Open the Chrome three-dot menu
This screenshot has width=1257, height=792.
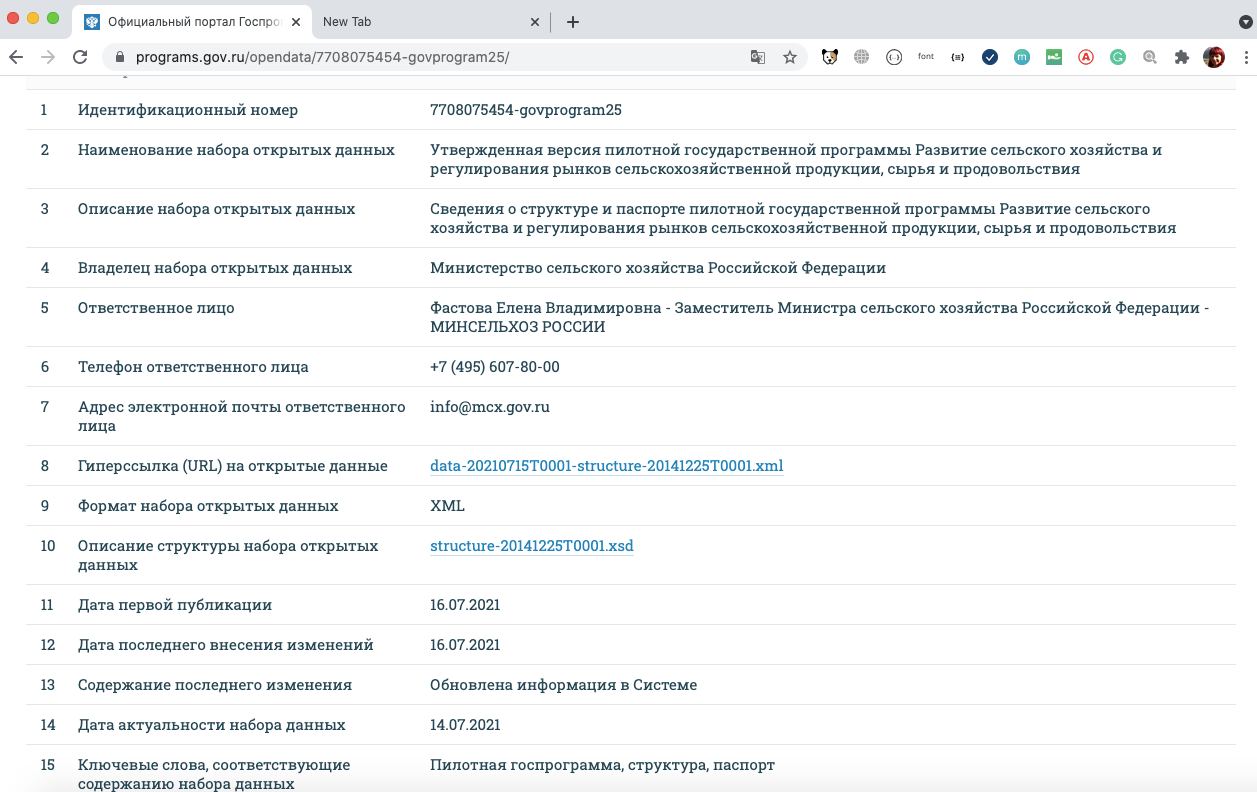tap(1242, 57)
